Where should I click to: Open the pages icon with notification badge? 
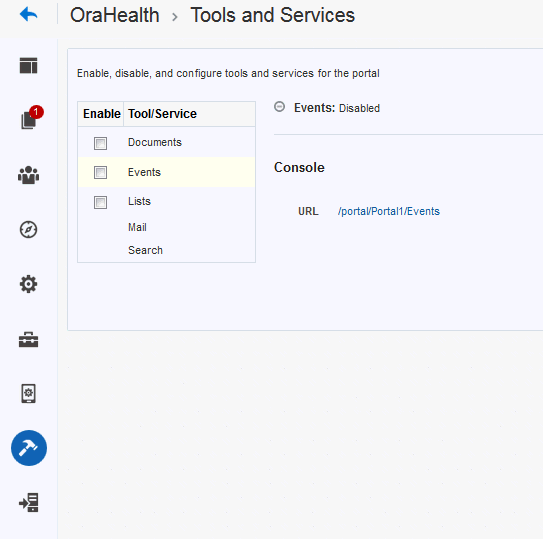[x=31, y=118]
